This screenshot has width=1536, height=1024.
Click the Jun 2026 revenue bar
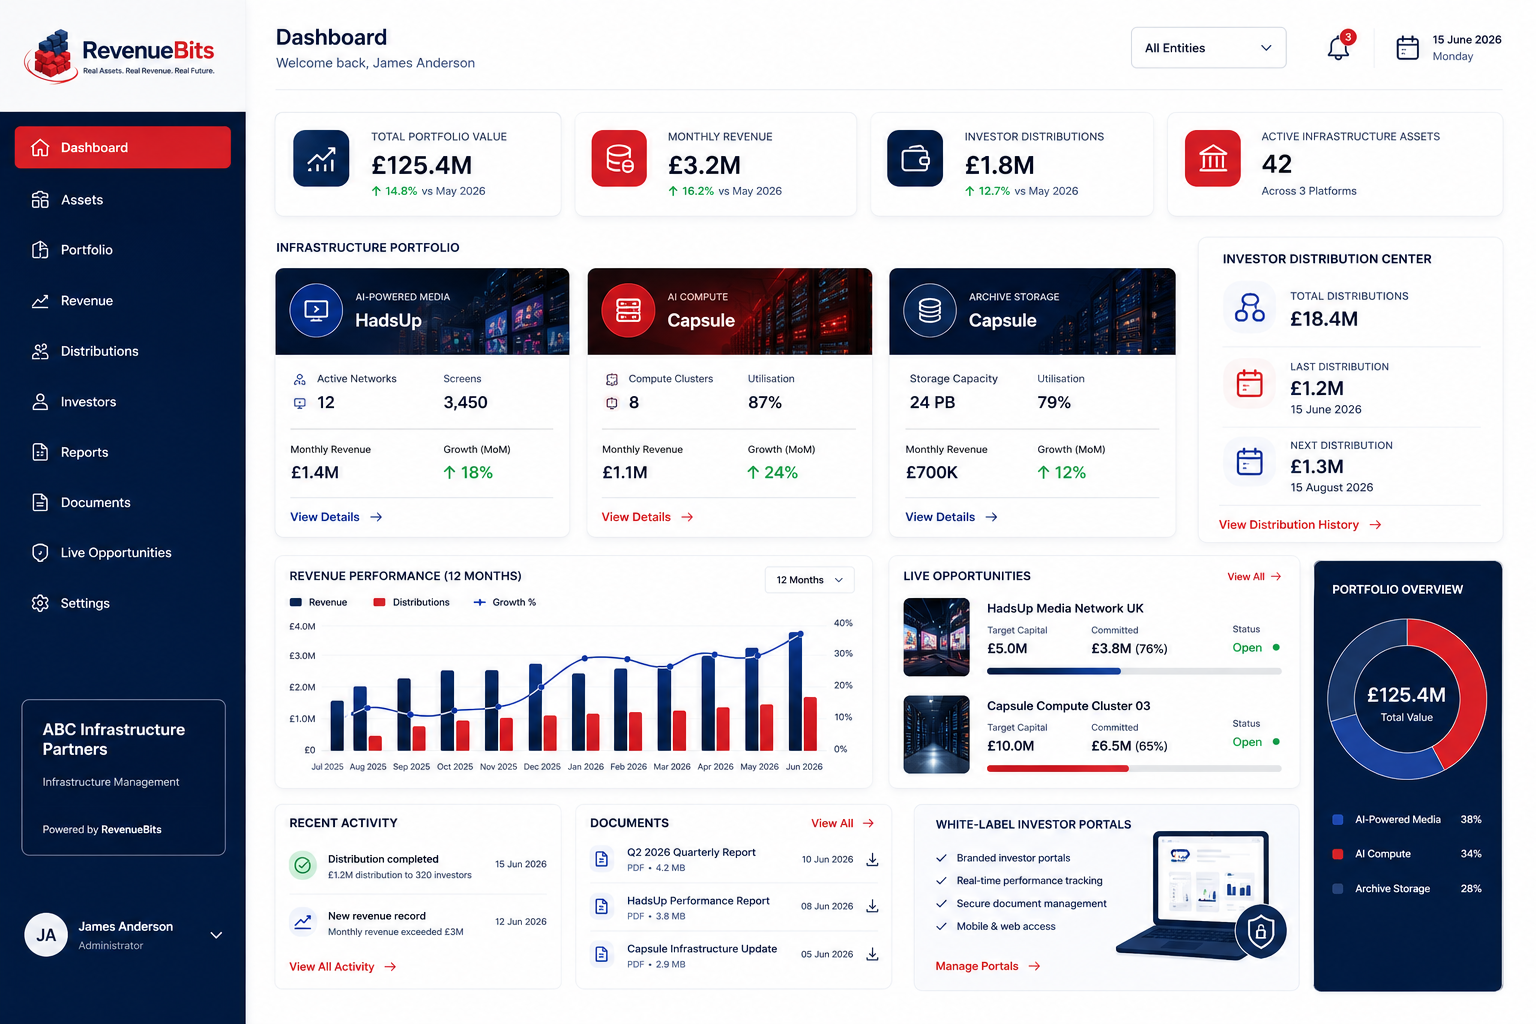796,692
